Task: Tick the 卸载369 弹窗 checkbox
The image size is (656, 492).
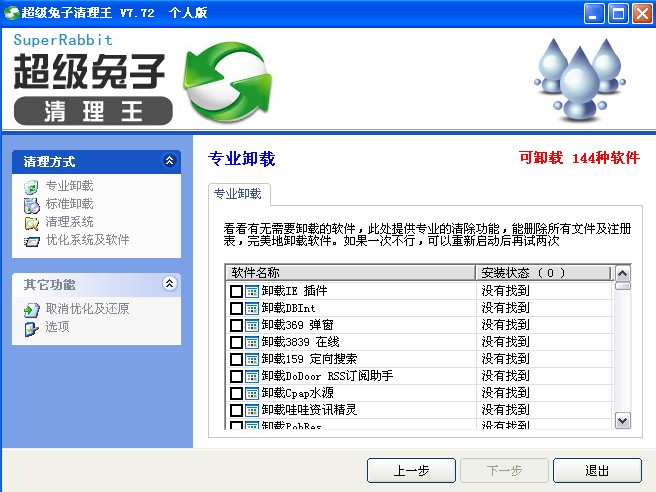Action: 236,325
